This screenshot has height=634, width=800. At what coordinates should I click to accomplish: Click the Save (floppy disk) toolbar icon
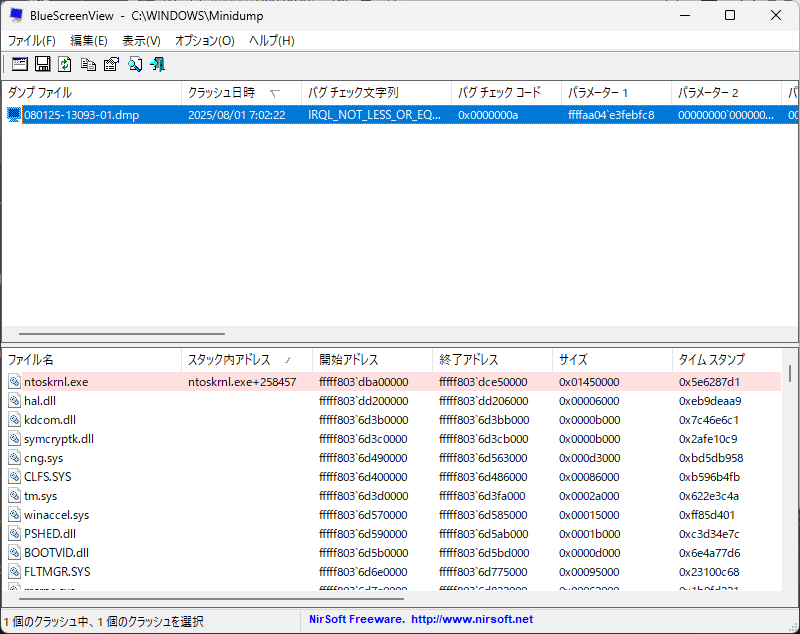(42, 64)
